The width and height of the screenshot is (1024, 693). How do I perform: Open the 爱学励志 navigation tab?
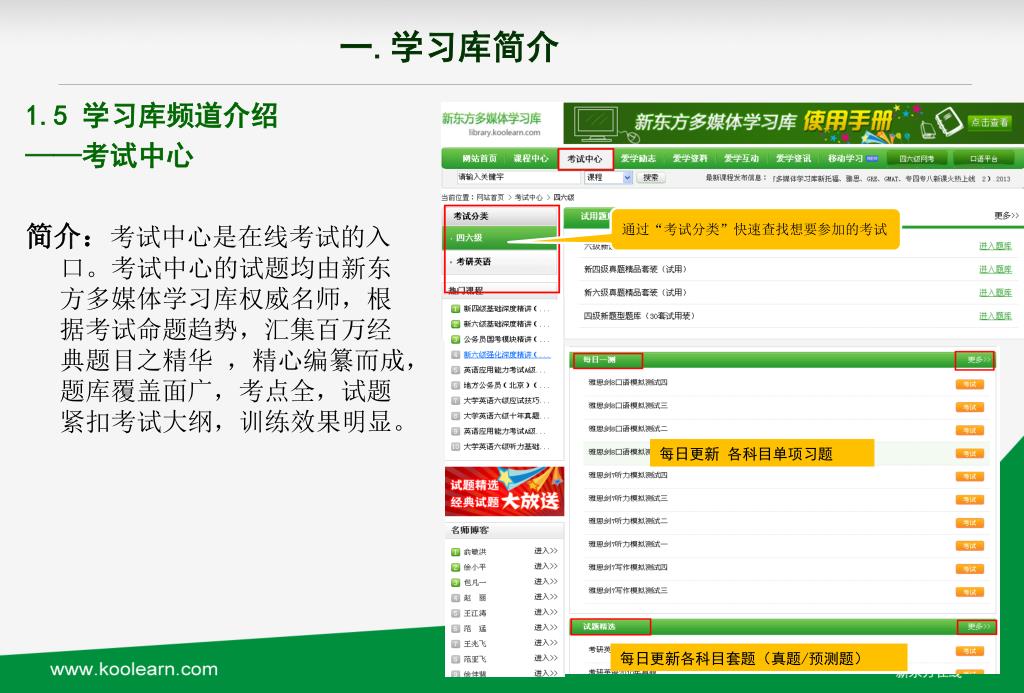click(x=638, y=159)
